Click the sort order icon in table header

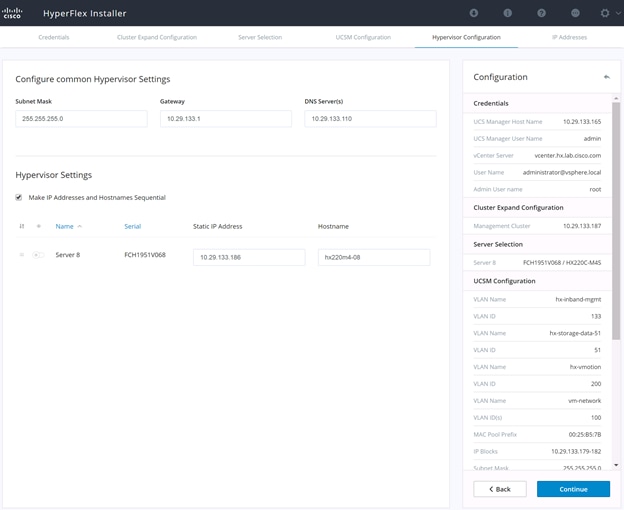point(22,226)
